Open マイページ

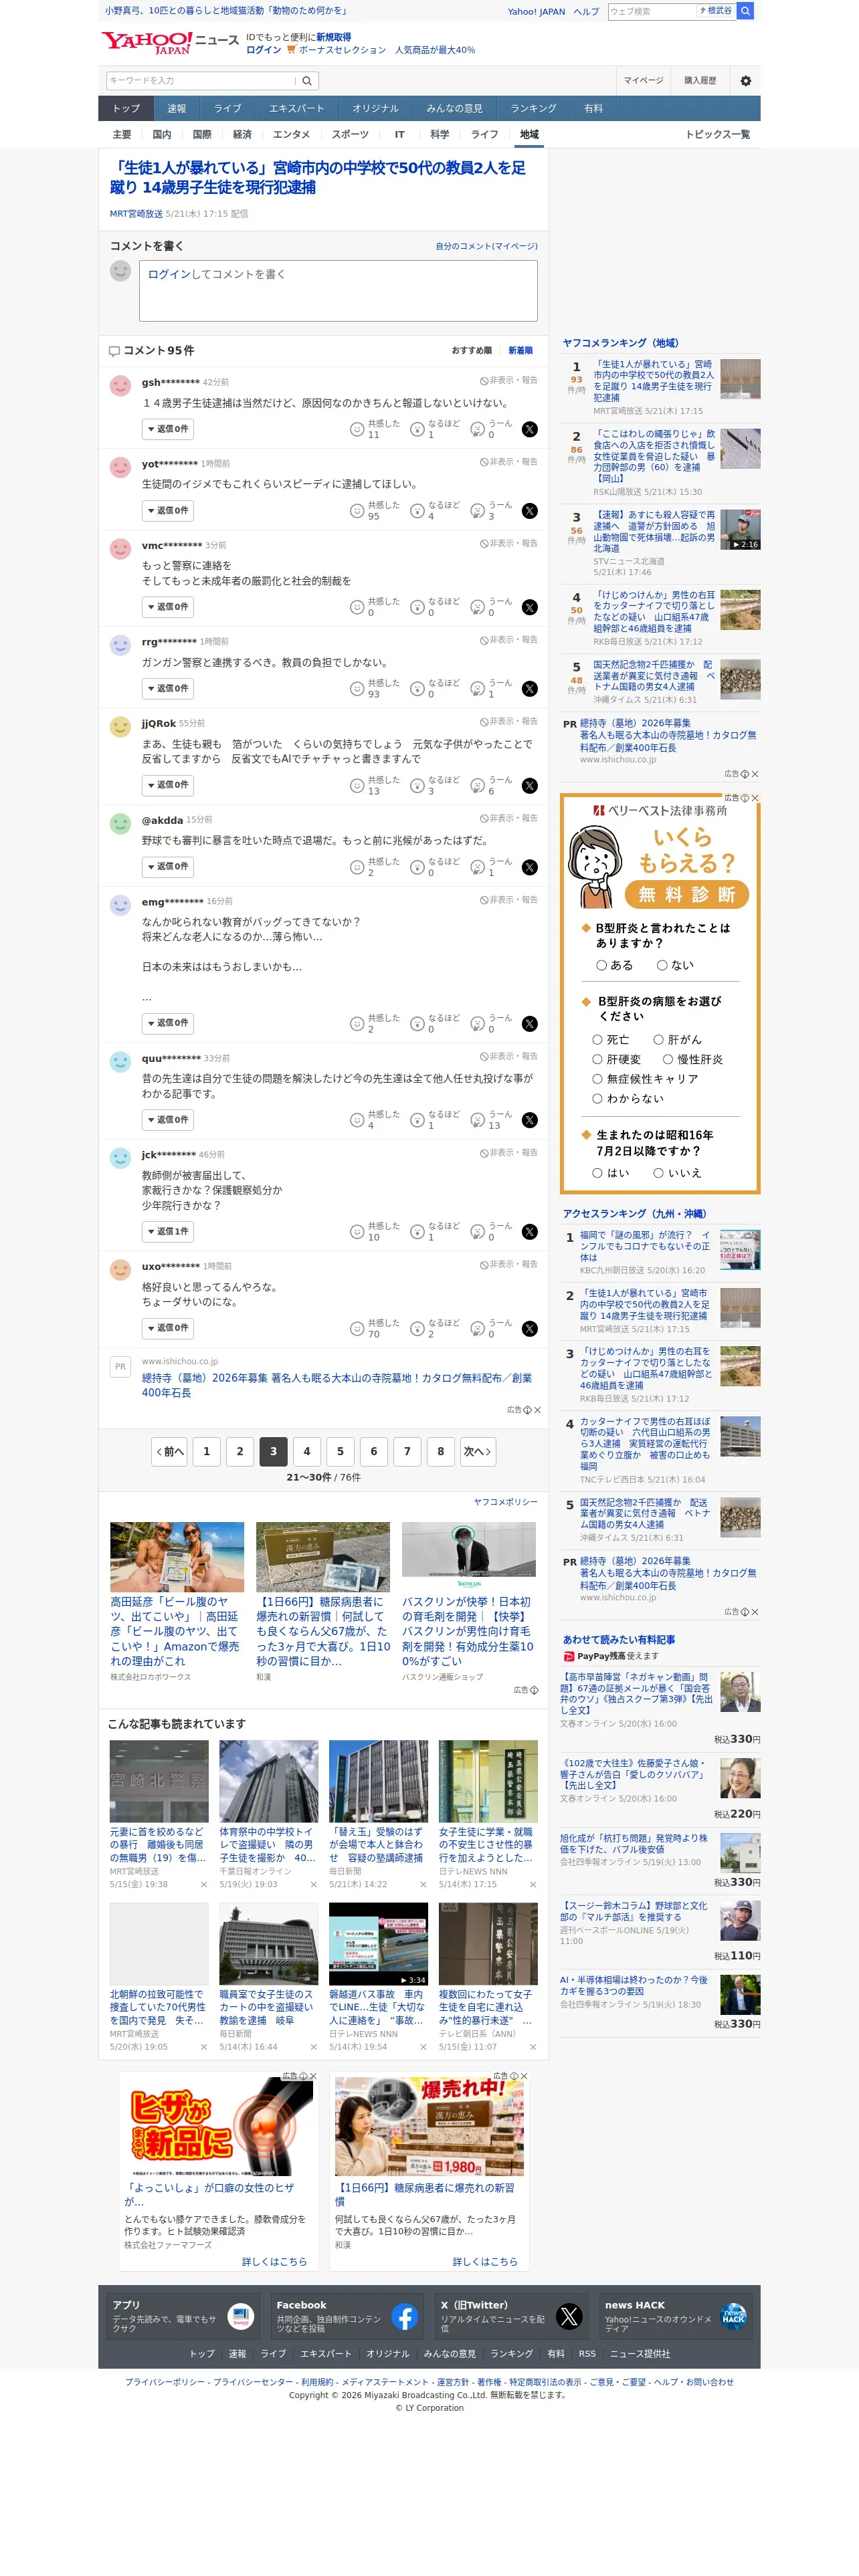coord(643,81)
